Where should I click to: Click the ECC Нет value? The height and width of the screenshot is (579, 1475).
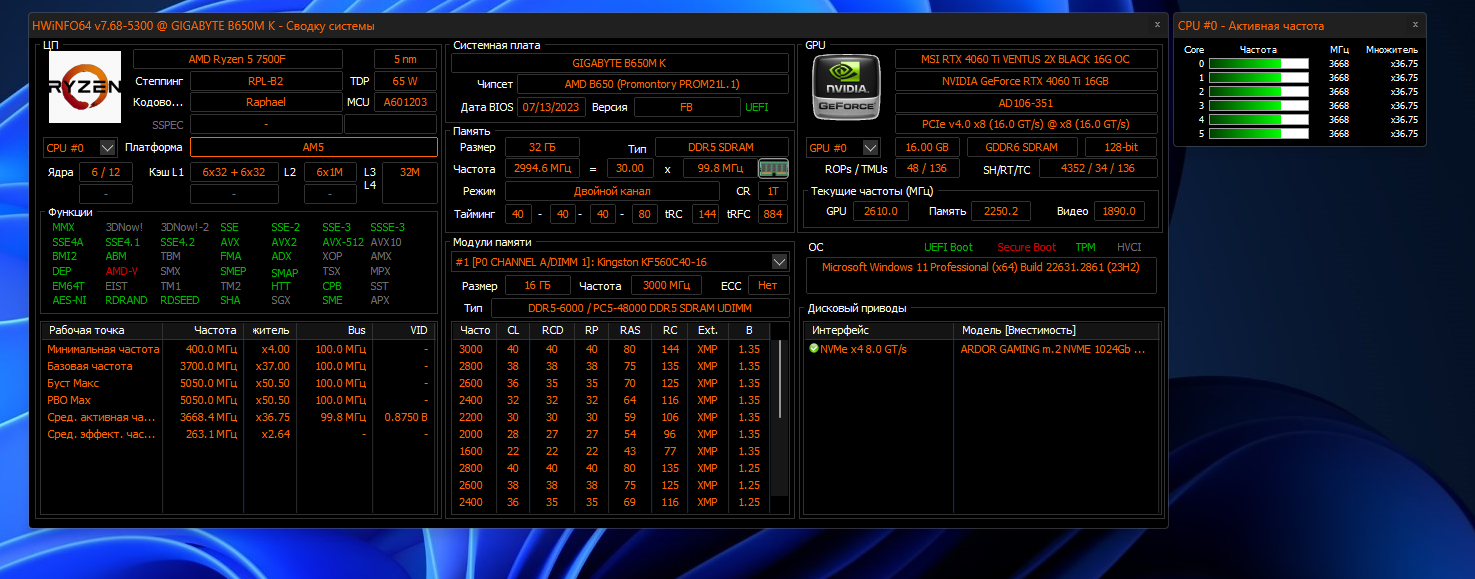(x=768, y=286)
